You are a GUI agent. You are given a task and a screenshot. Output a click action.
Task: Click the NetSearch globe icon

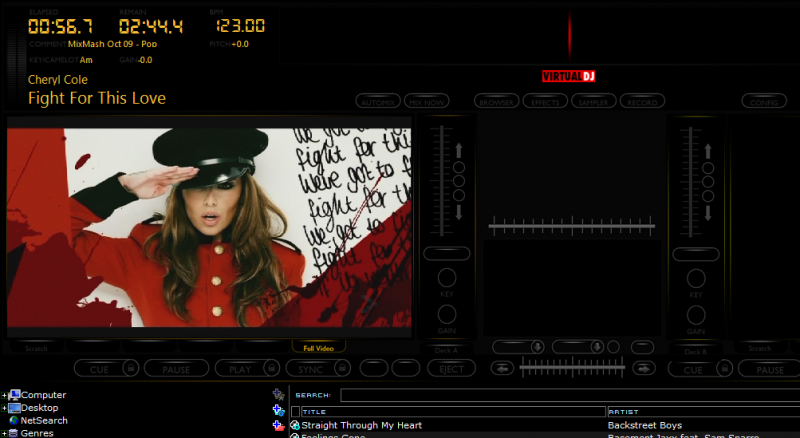[x=14, y=421]
